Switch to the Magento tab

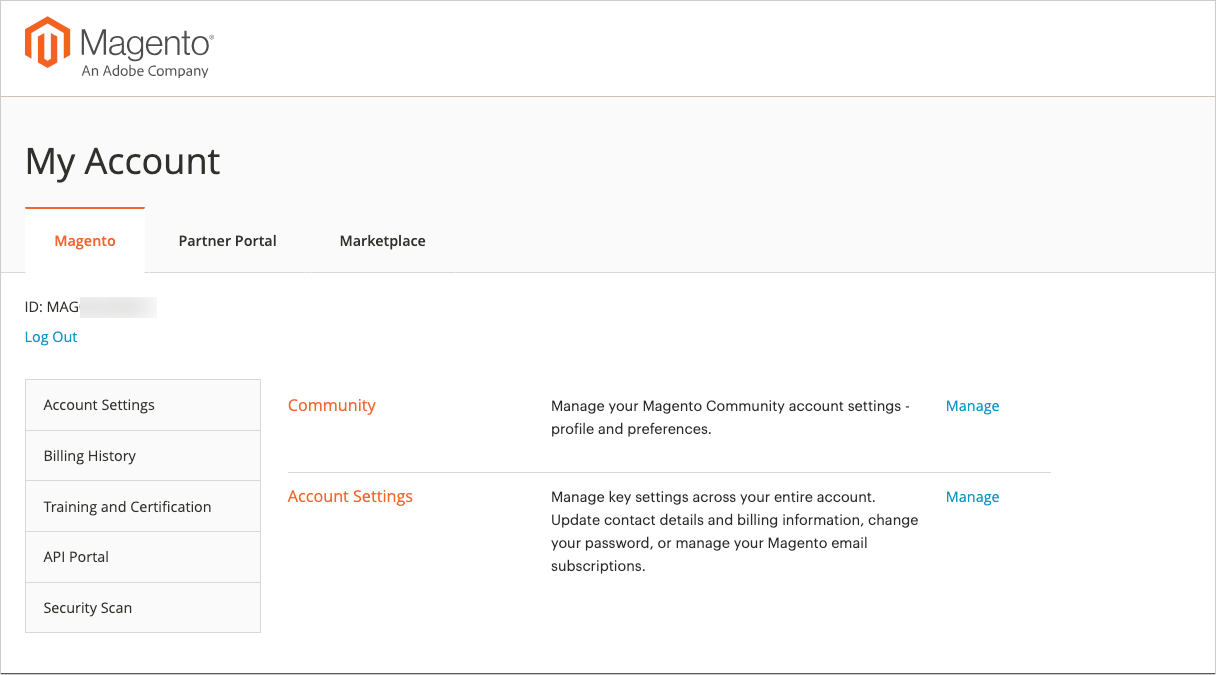(x=85, y=241)
